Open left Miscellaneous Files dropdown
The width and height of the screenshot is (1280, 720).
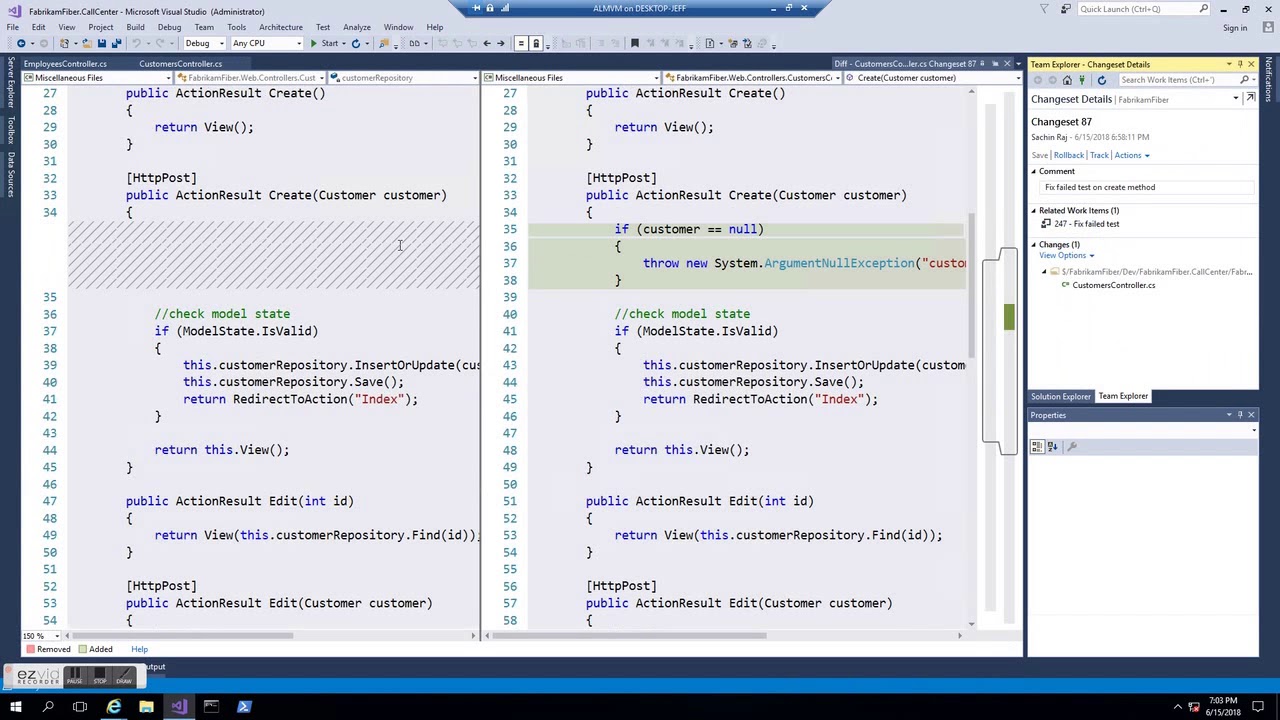(x=95, y=78)
